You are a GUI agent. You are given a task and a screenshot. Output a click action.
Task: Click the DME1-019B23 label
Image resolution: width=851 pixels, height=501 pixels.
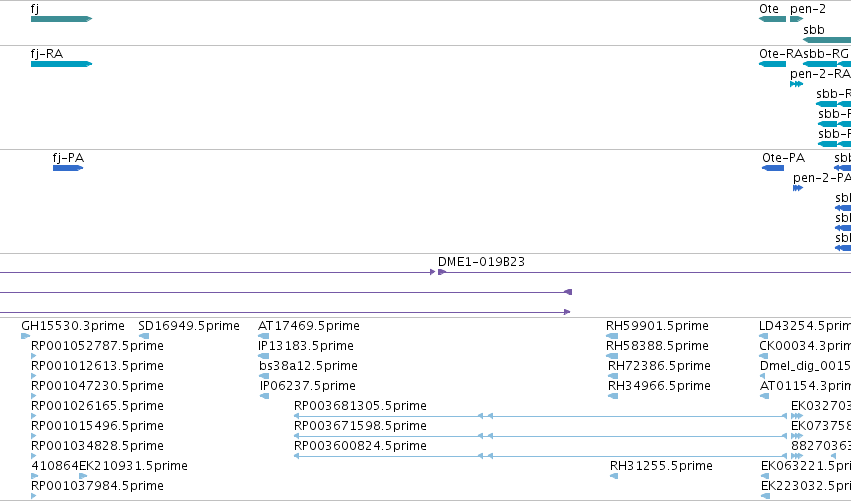pos(481,262)
